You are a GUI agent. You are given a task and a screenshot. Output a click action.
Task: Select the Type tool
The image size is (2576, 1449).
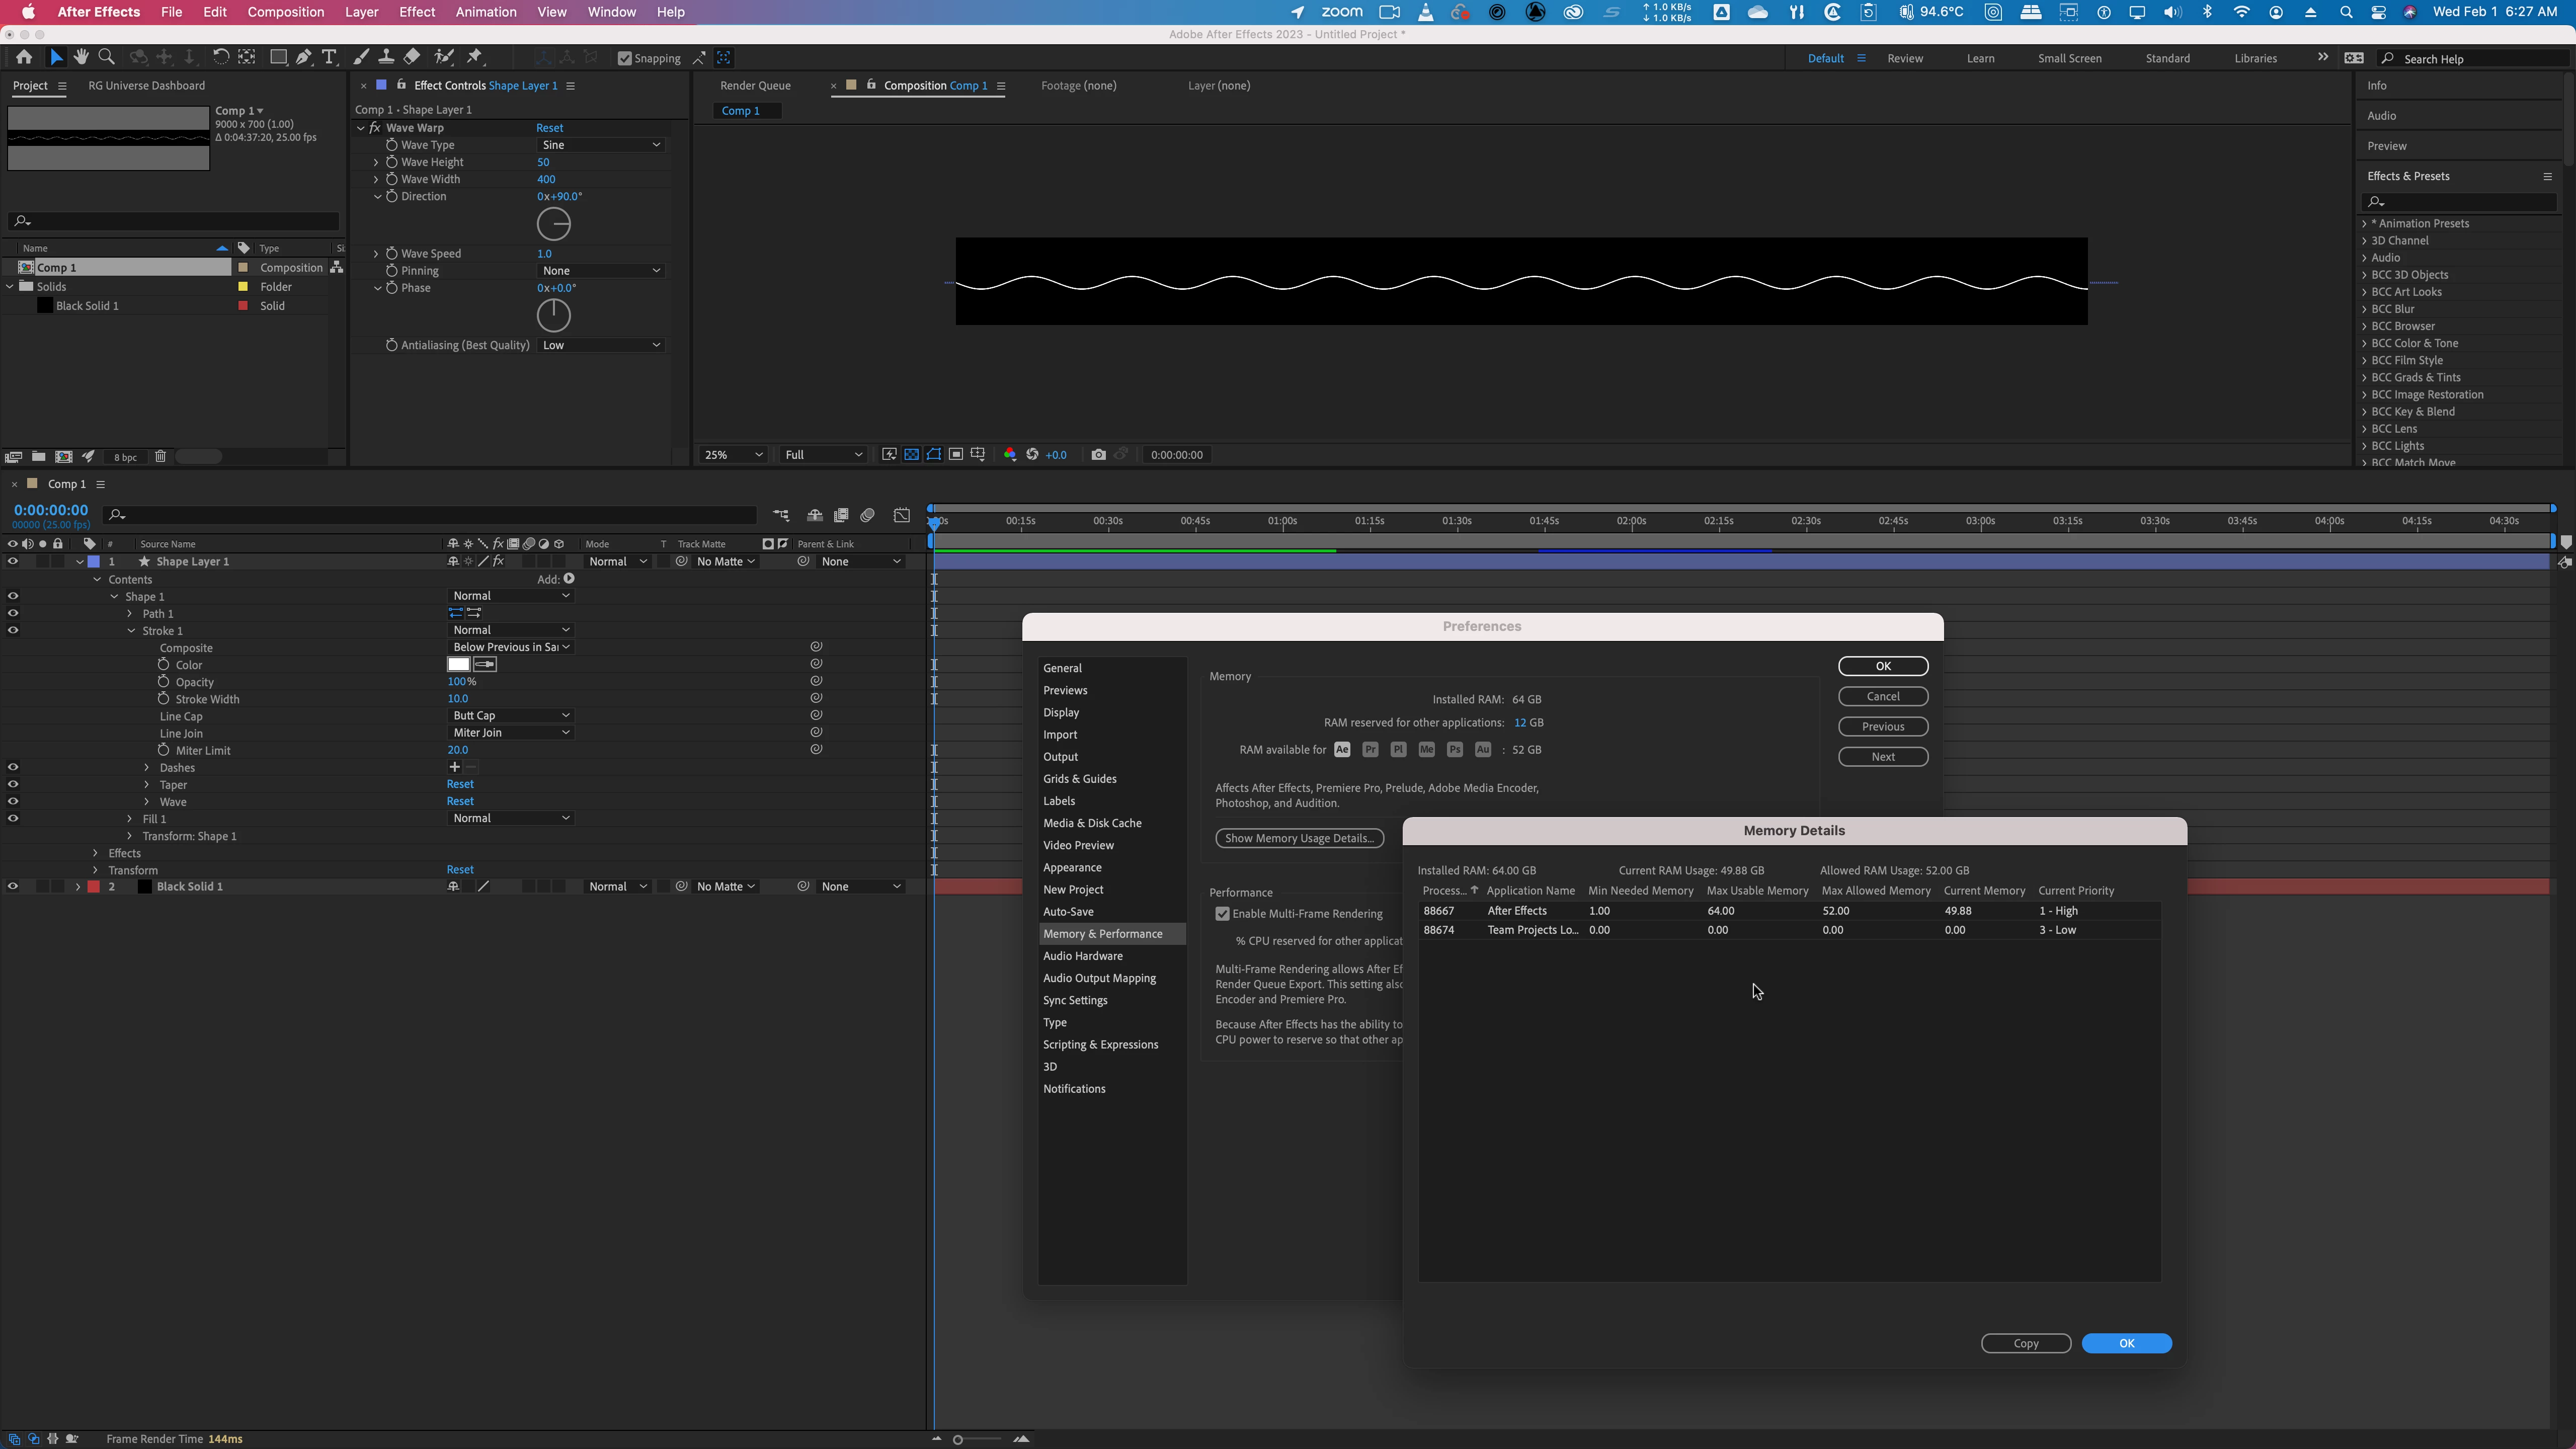pyautogui.click(x=329, y=57)
